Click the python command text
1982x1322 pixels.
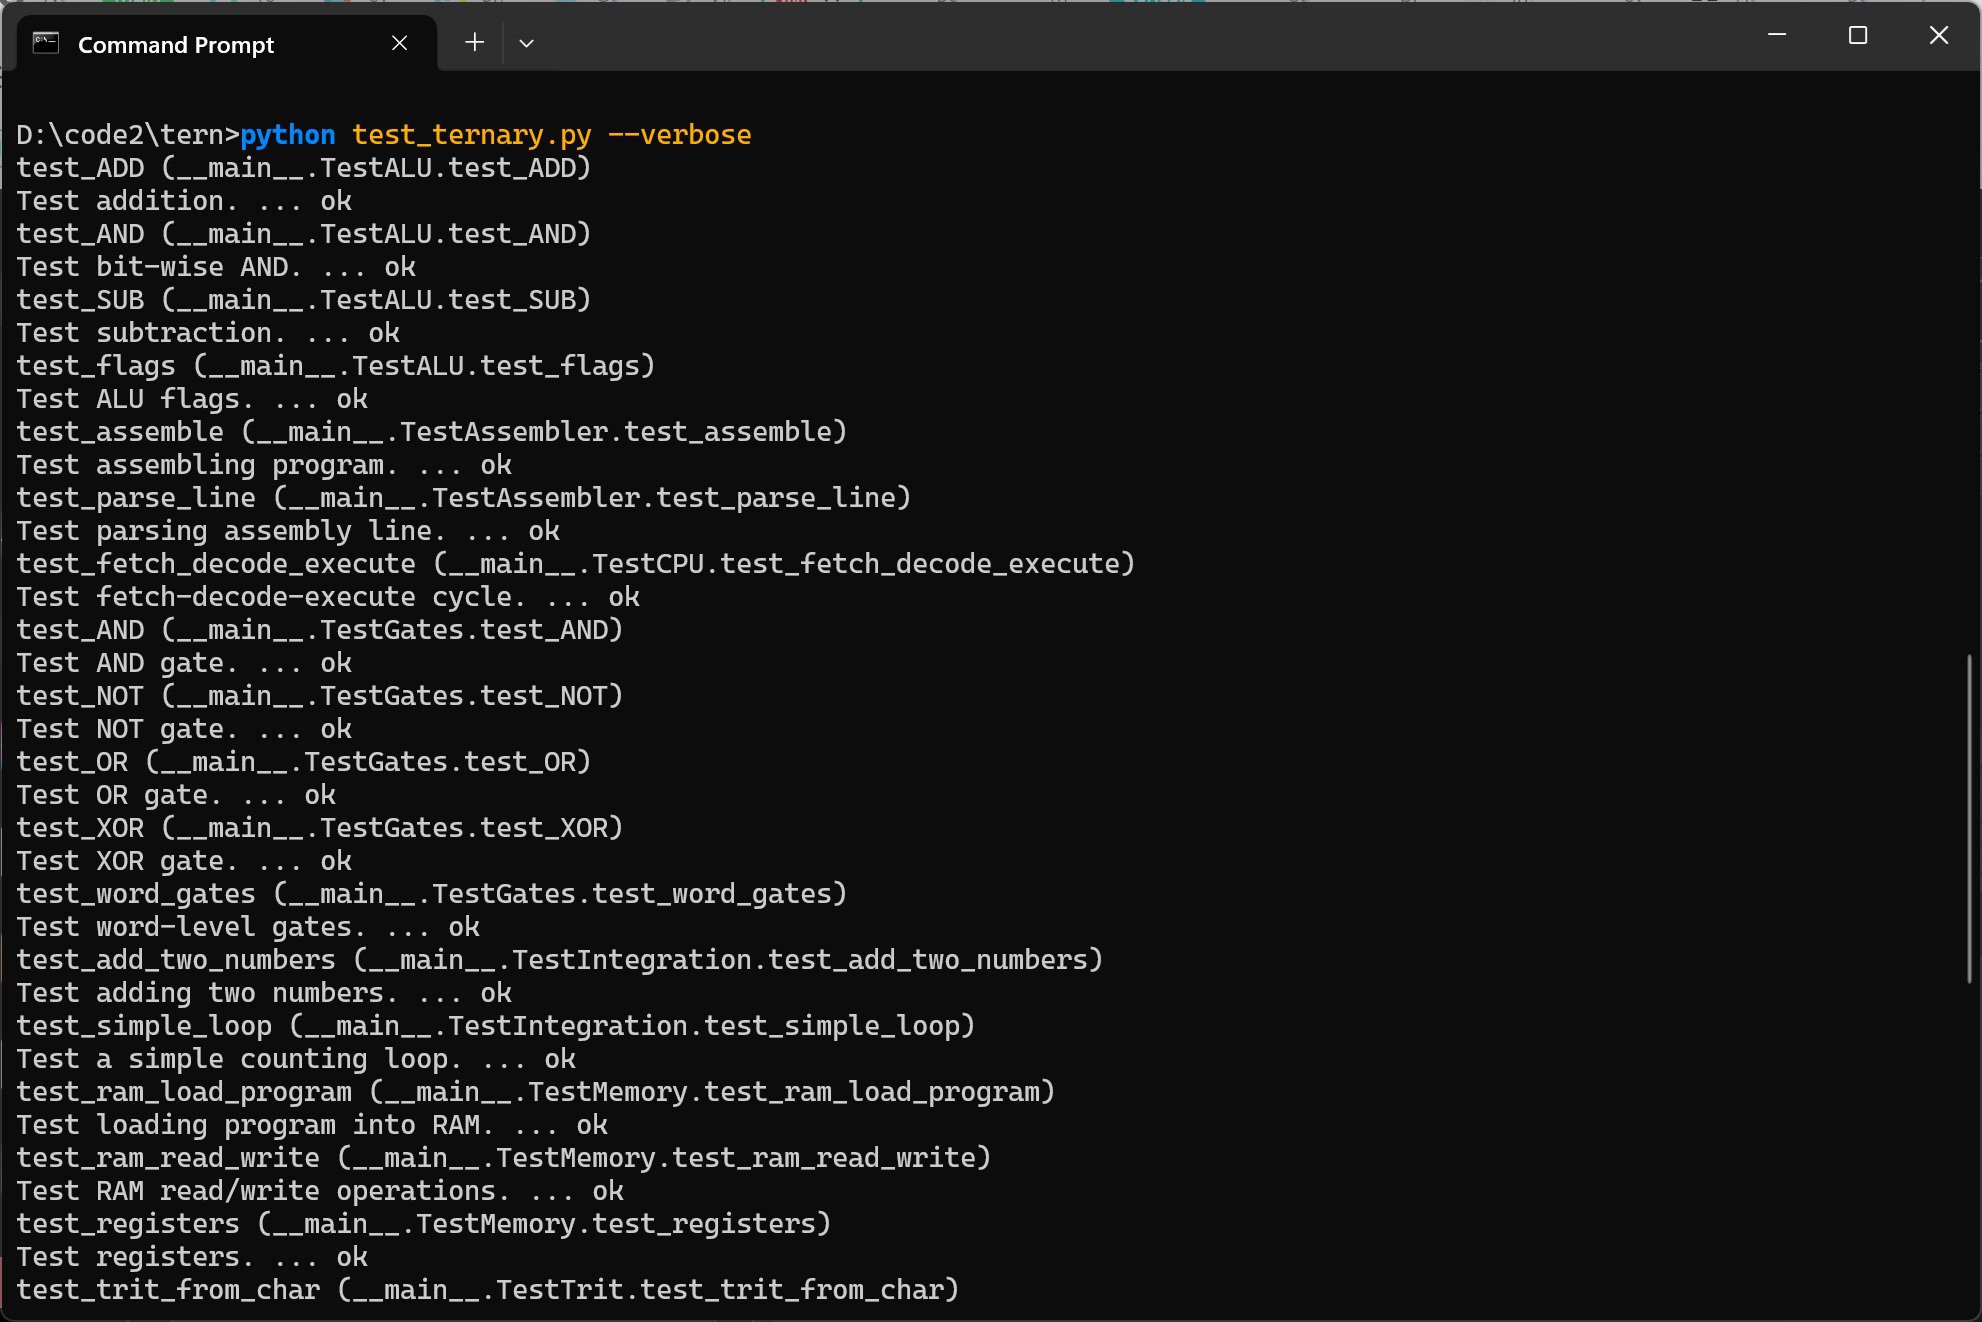click(x=288, y=134)
